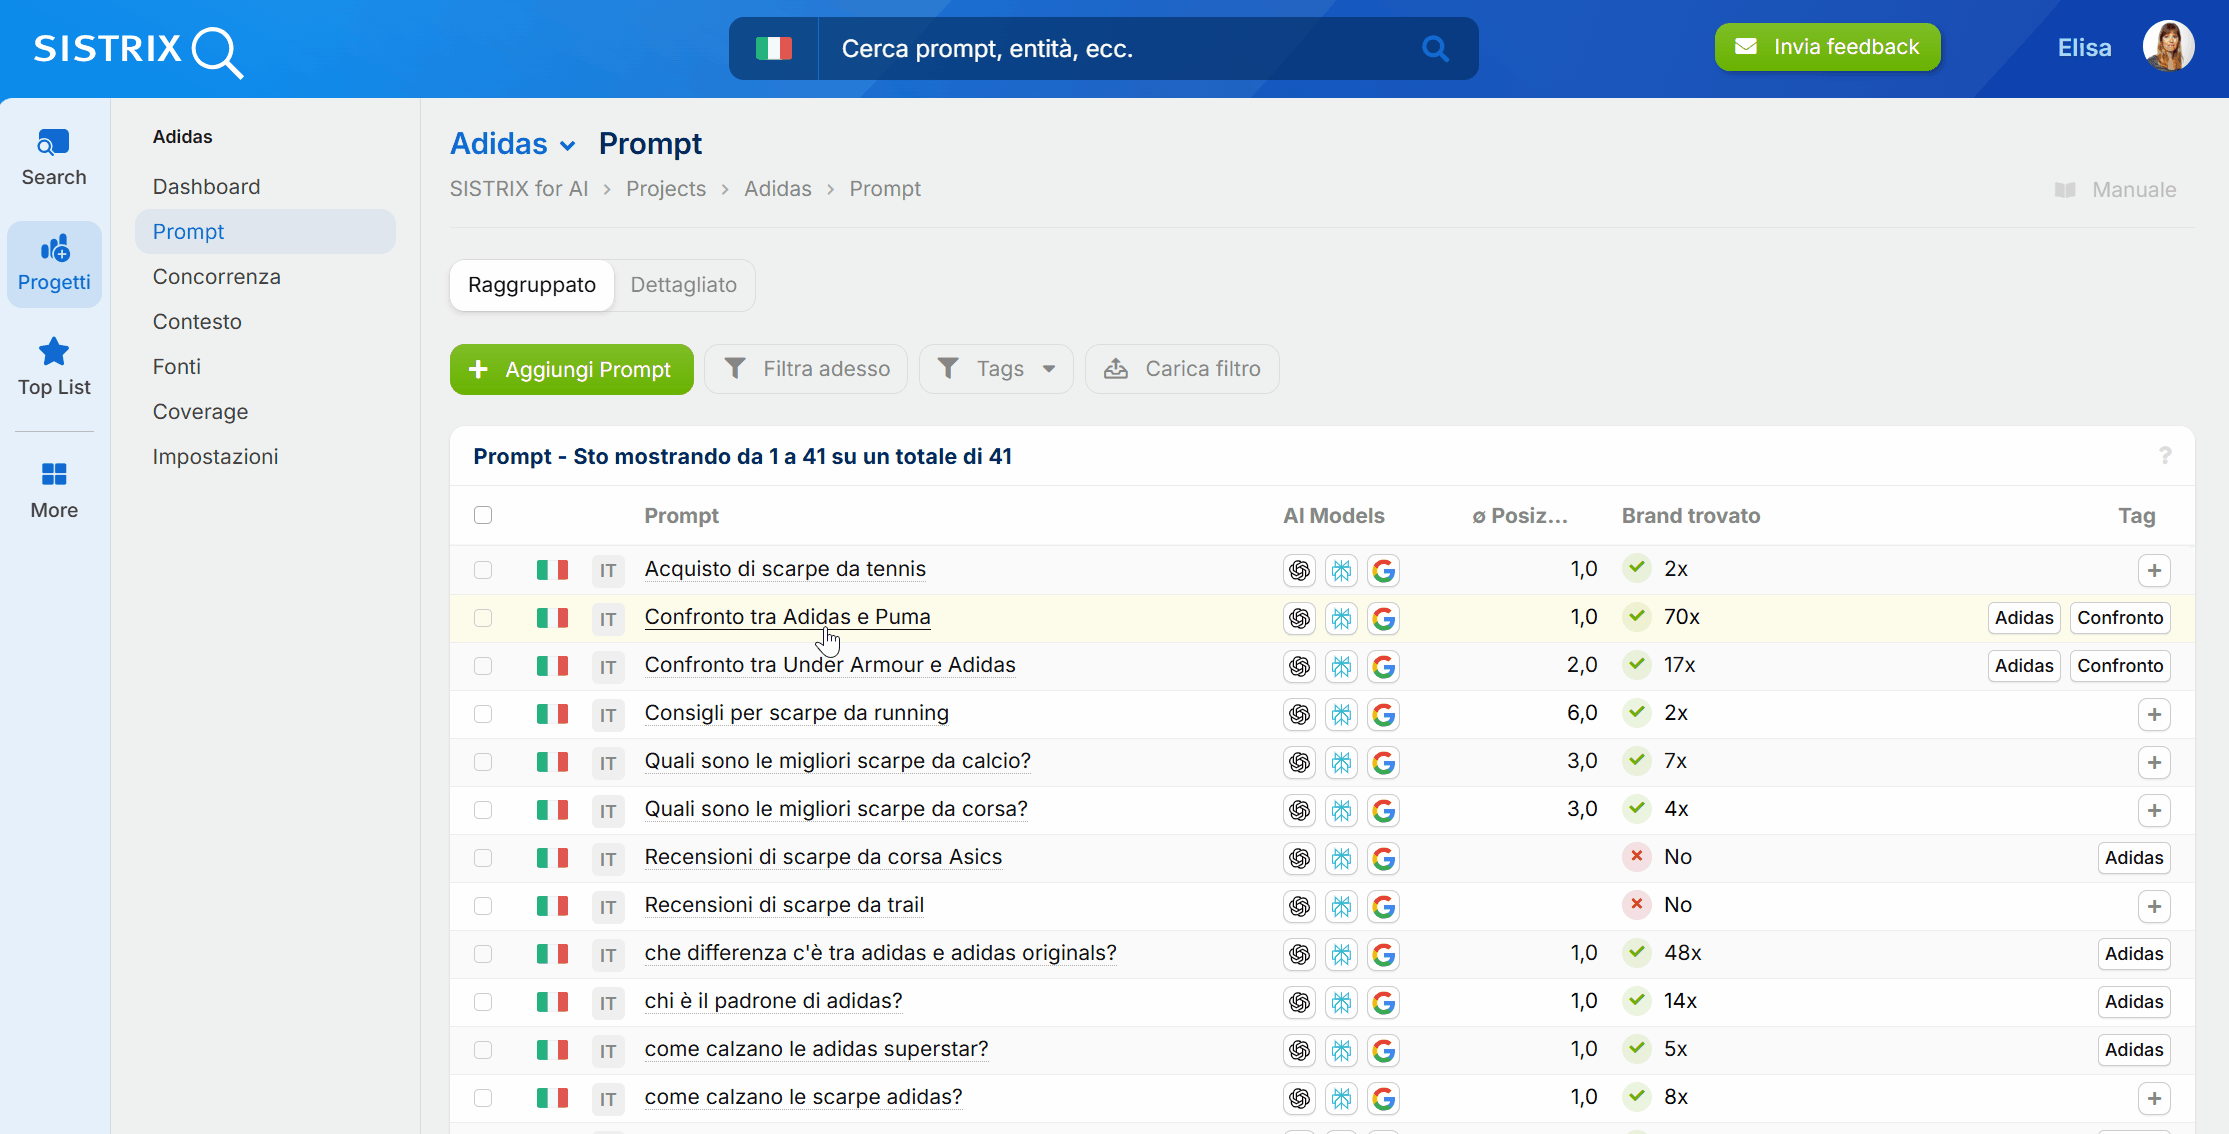Viewport: 2229px width, 1134px height.
Task: Click the Carica filtro upload icon
Action: tap(1116, 368)
